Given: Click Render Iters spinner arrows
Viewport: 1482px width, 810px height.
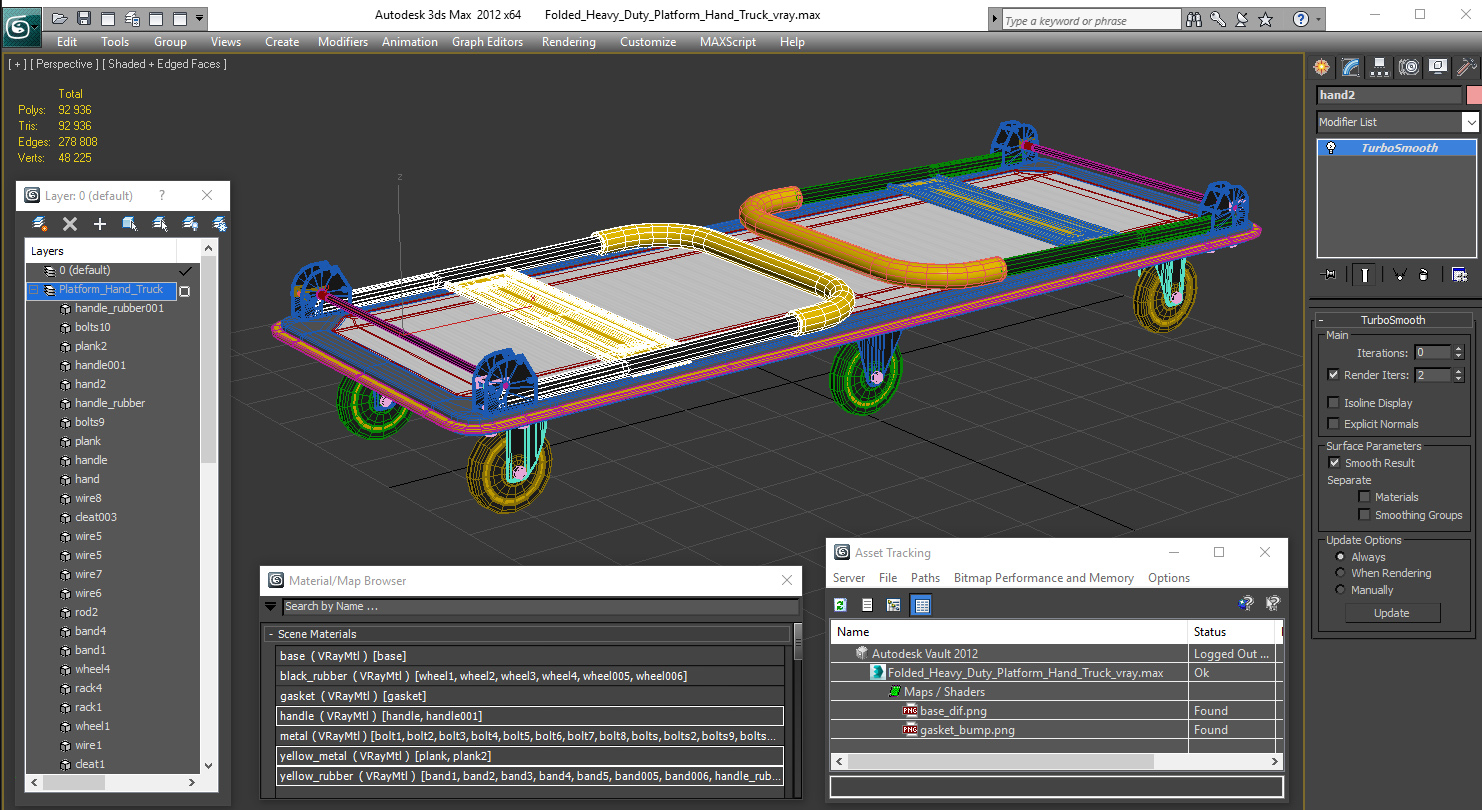Looking at the screenshot, I should coord(1458,375).
